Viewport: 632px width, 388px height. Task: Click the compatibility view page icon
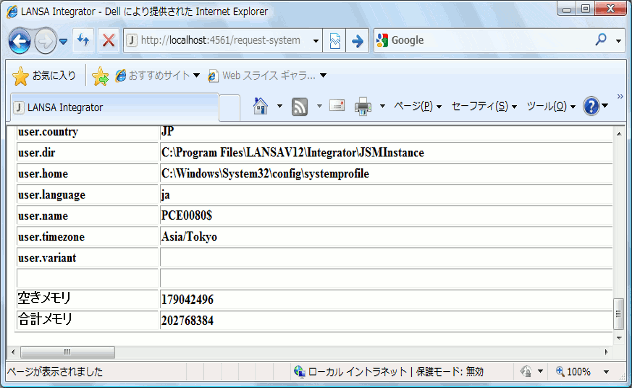[335, 41]
